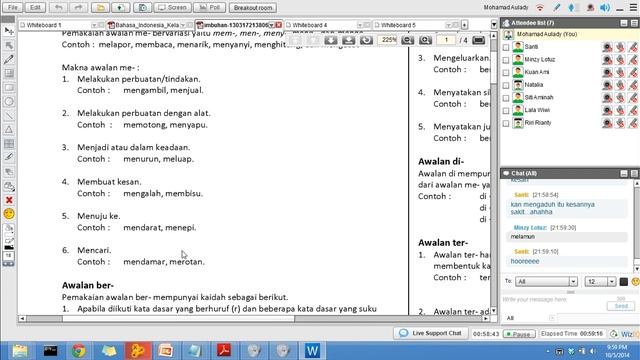Choose the rectangle shape tool

[x=9, y=88]
